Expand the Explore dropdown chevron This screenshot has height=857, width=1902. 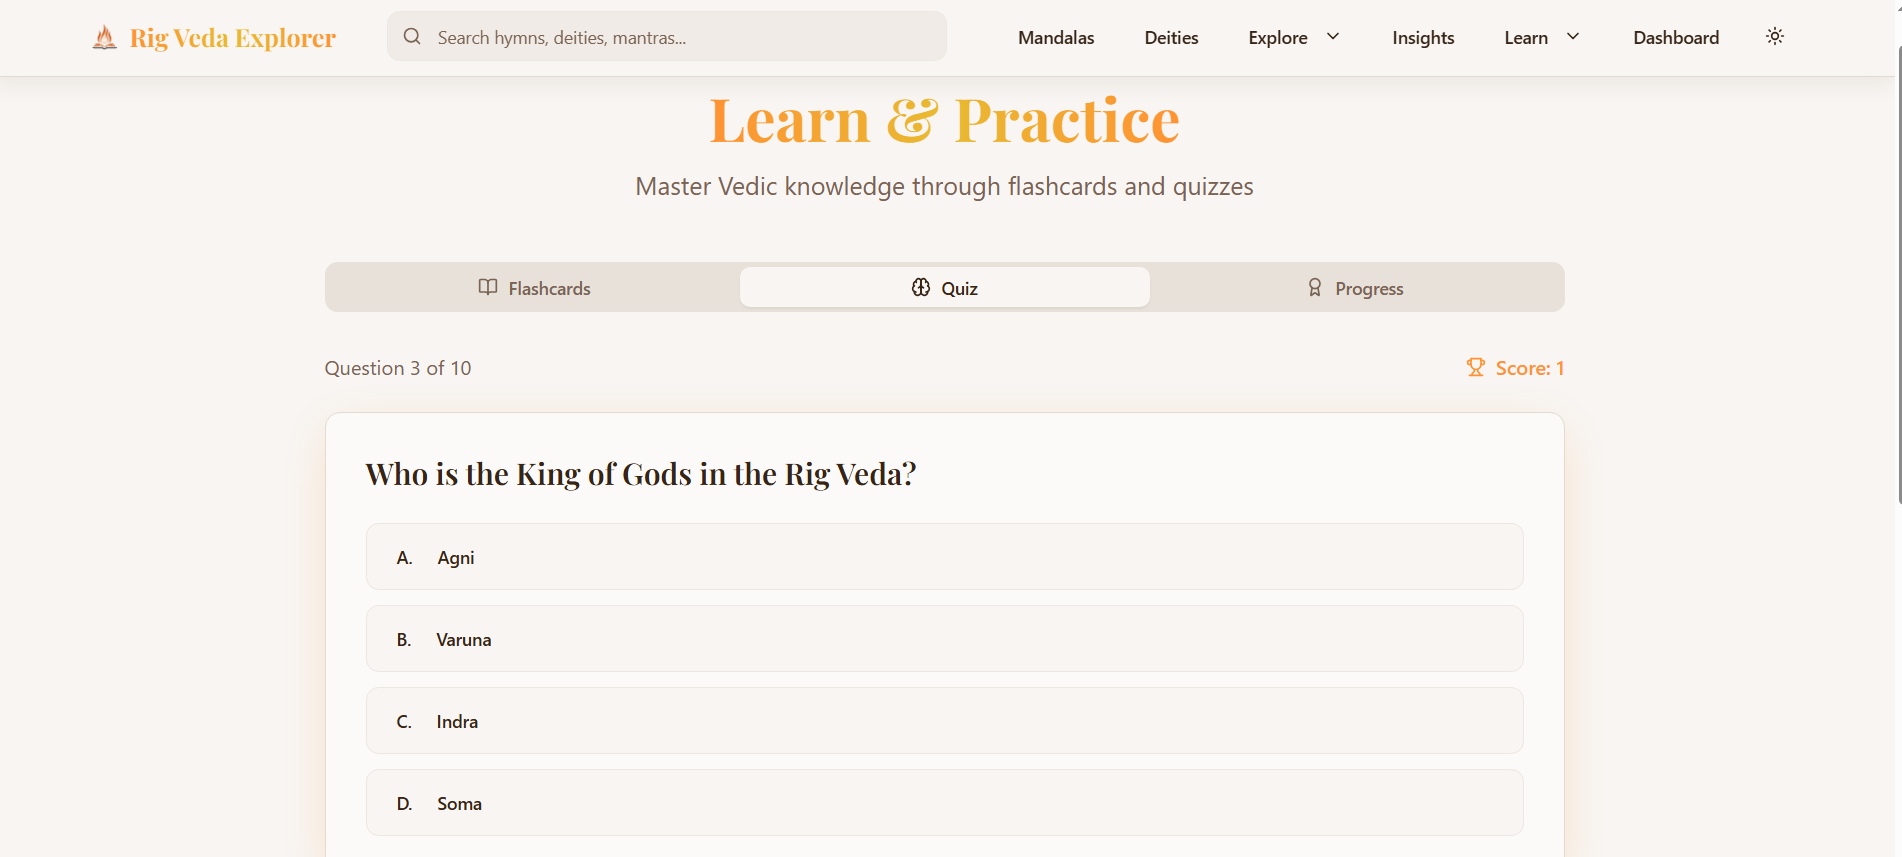coord(1333,37)
